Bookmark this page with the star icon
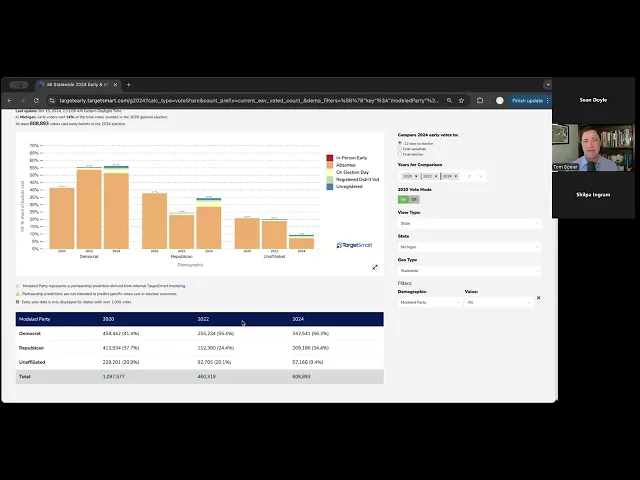The height and width of the screenshot is (480, 640). tap(461, 100)
